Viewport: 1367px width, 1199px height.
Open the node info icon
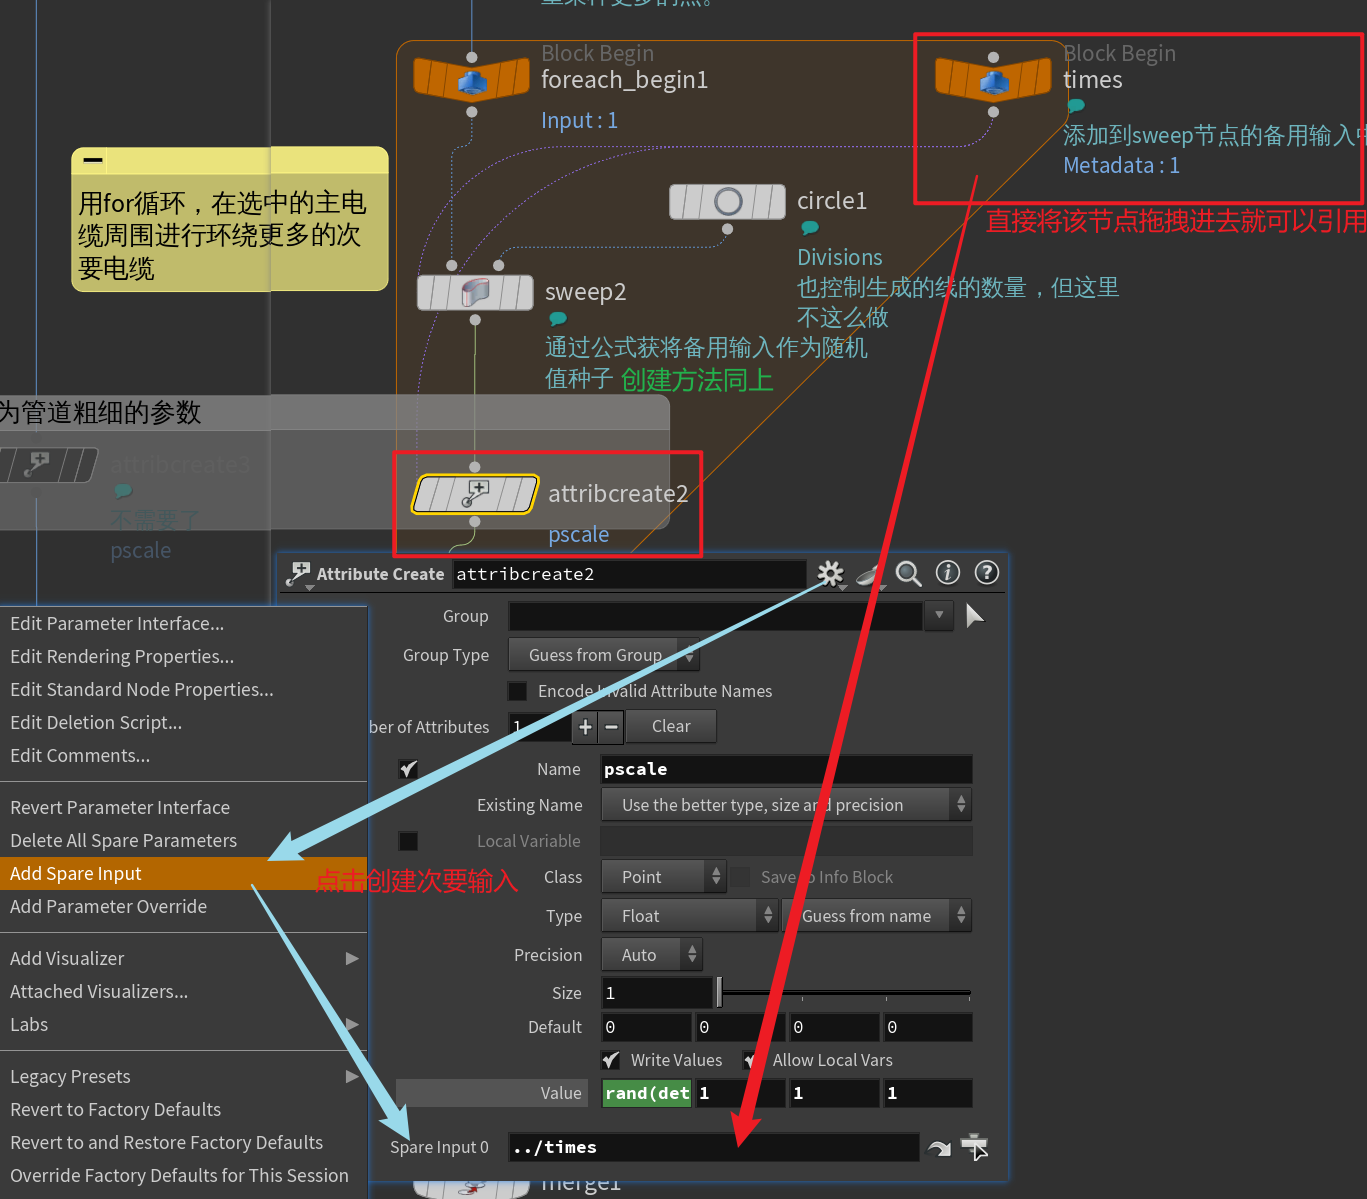point(947,572)
